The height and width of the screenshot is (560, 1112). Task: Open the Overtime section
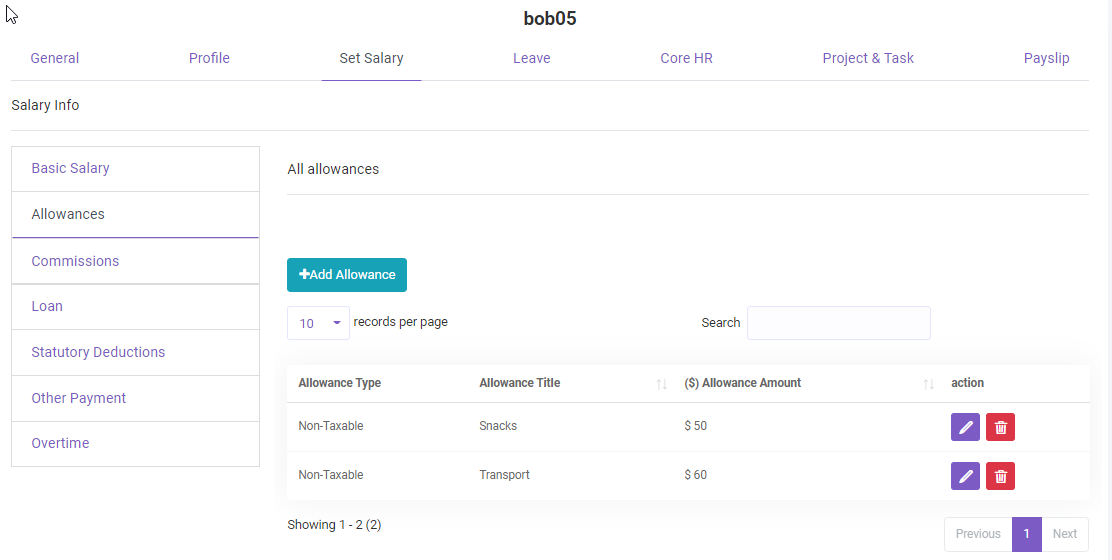(60, 443)
